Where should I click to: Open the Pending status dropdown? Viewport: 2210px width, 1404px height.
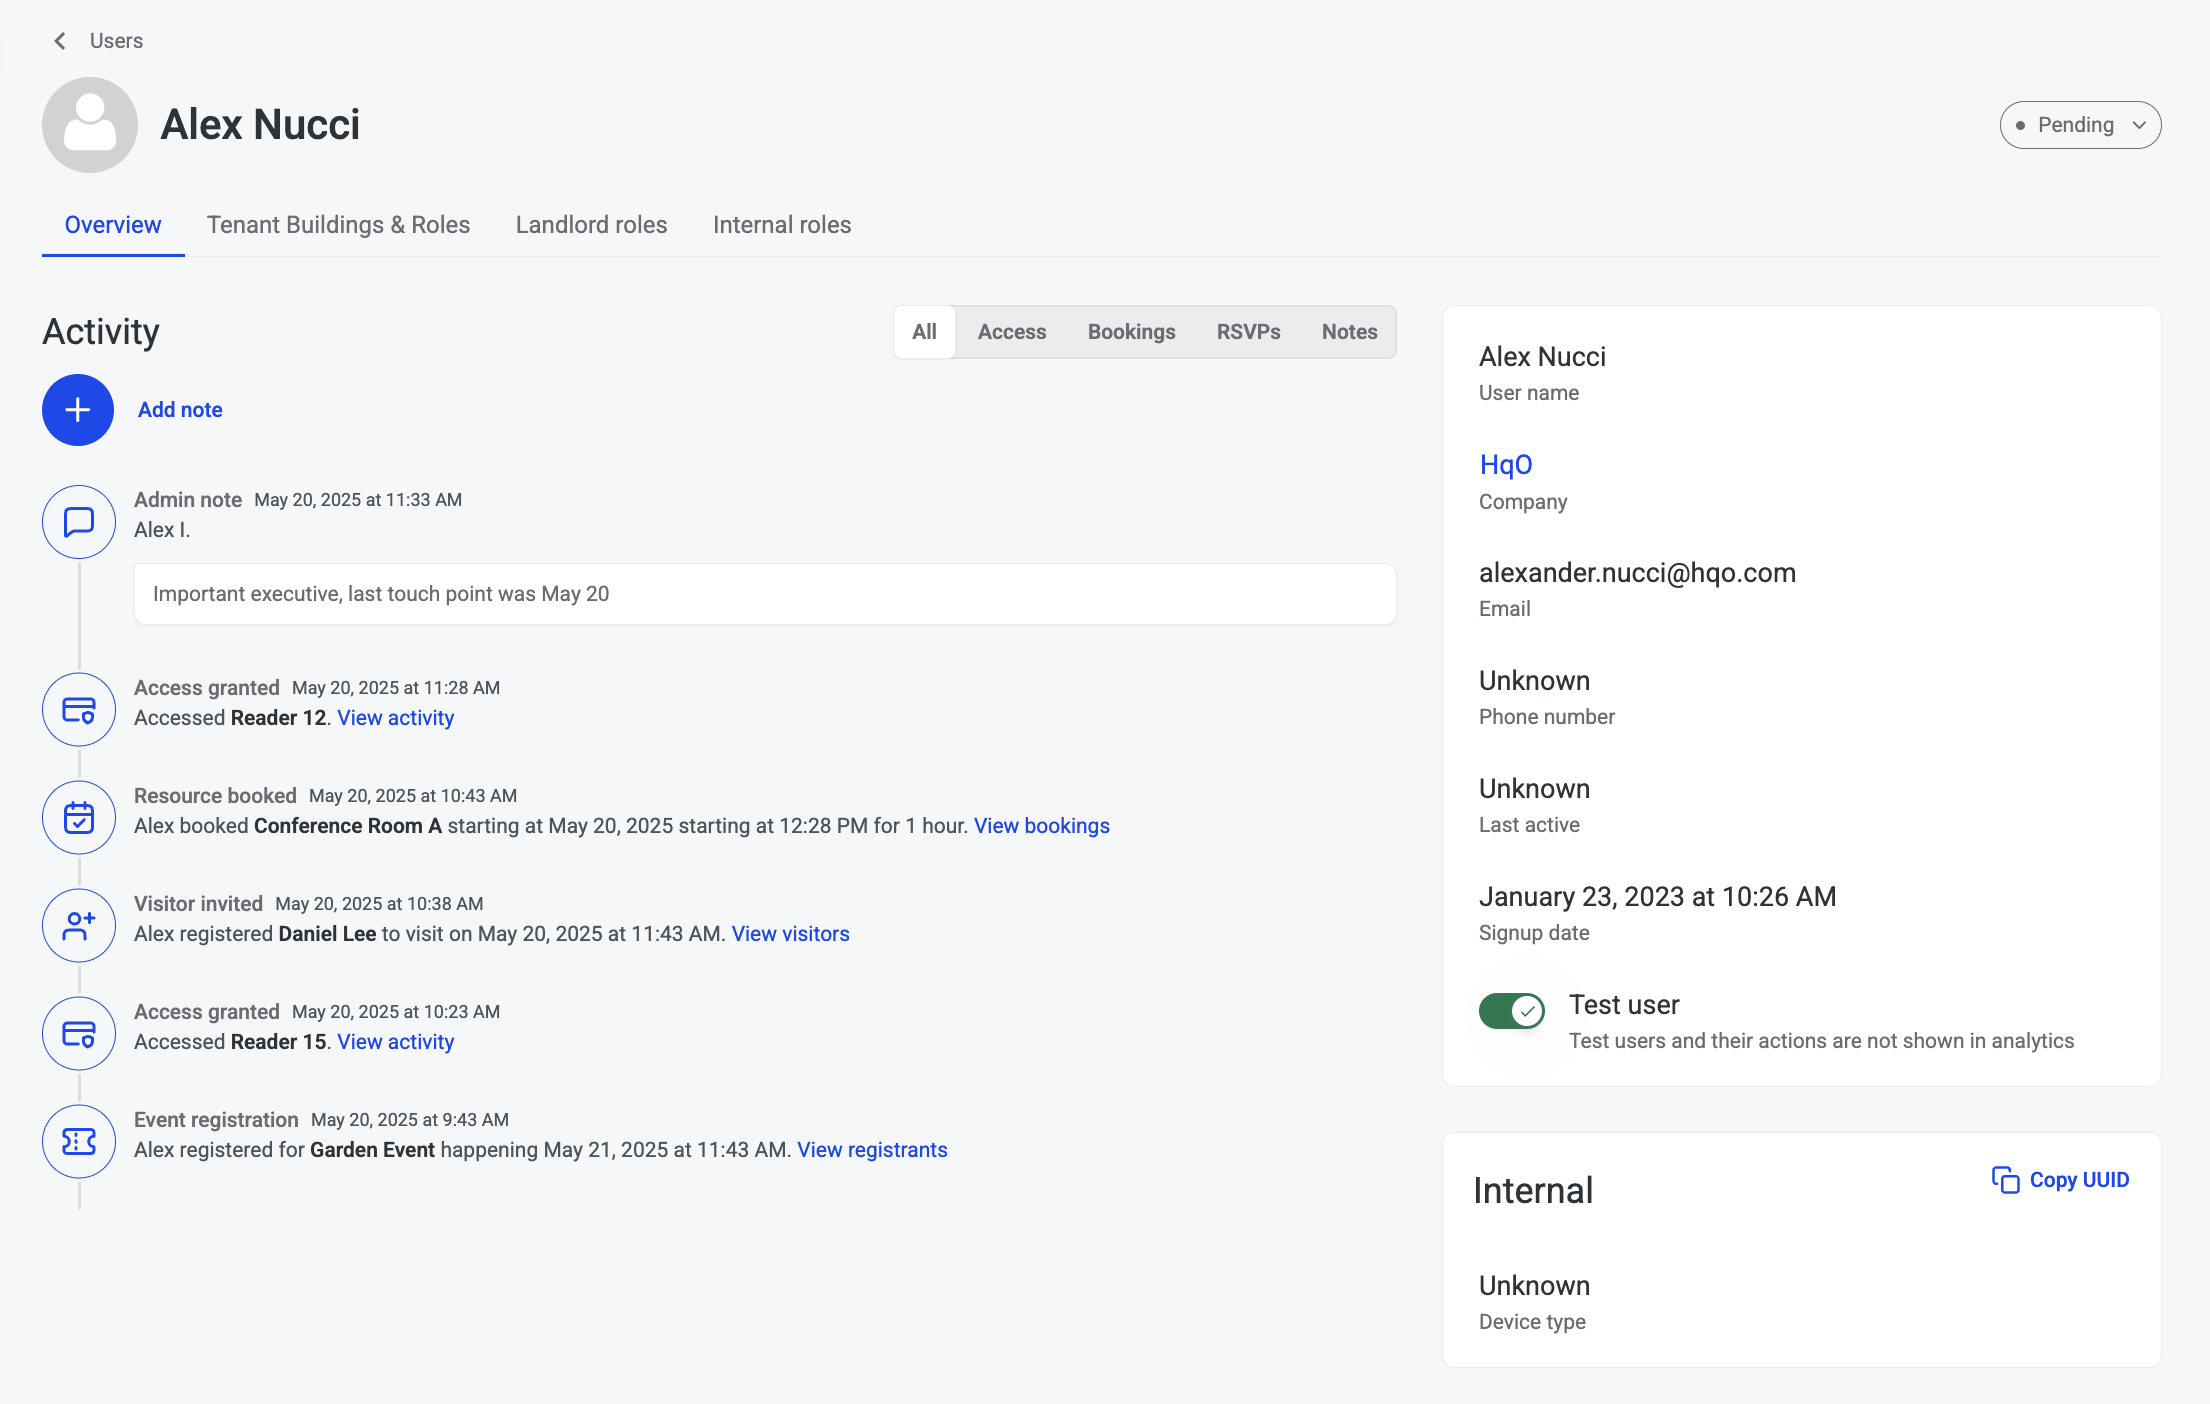[x=2080, y=125]
